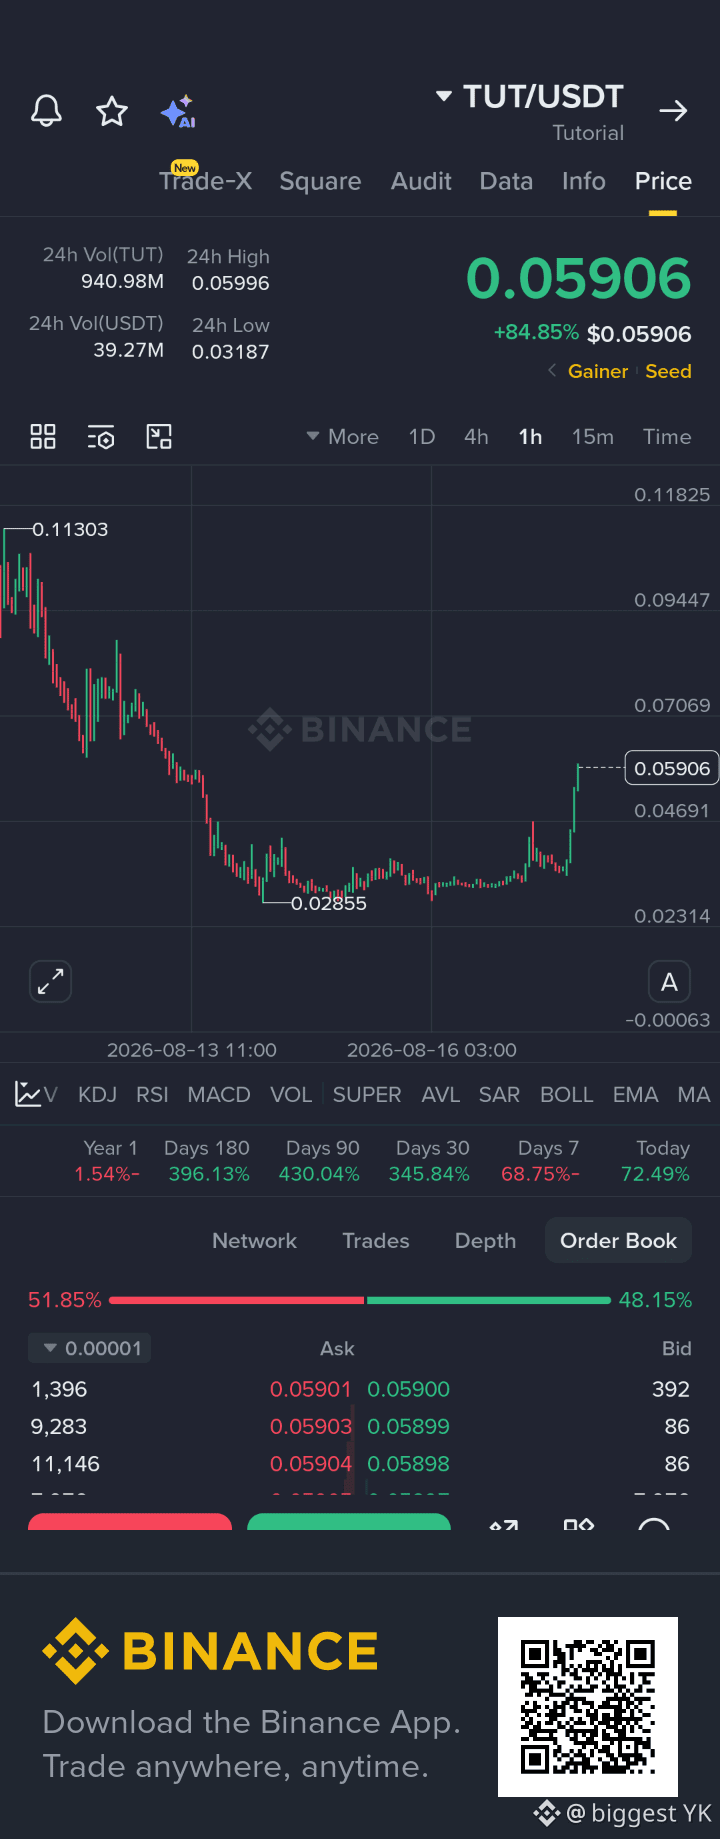Select the 1D chart interval
This screenshot has width=720, height=1839.
pyautogui.click(x=422, y=437)
